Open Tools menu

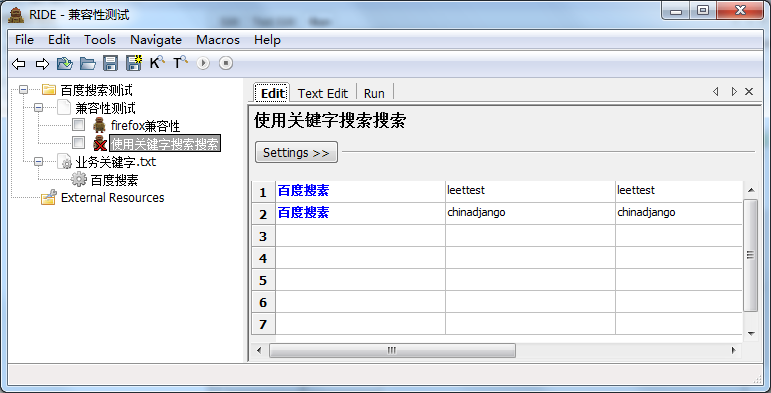(100, 40)
